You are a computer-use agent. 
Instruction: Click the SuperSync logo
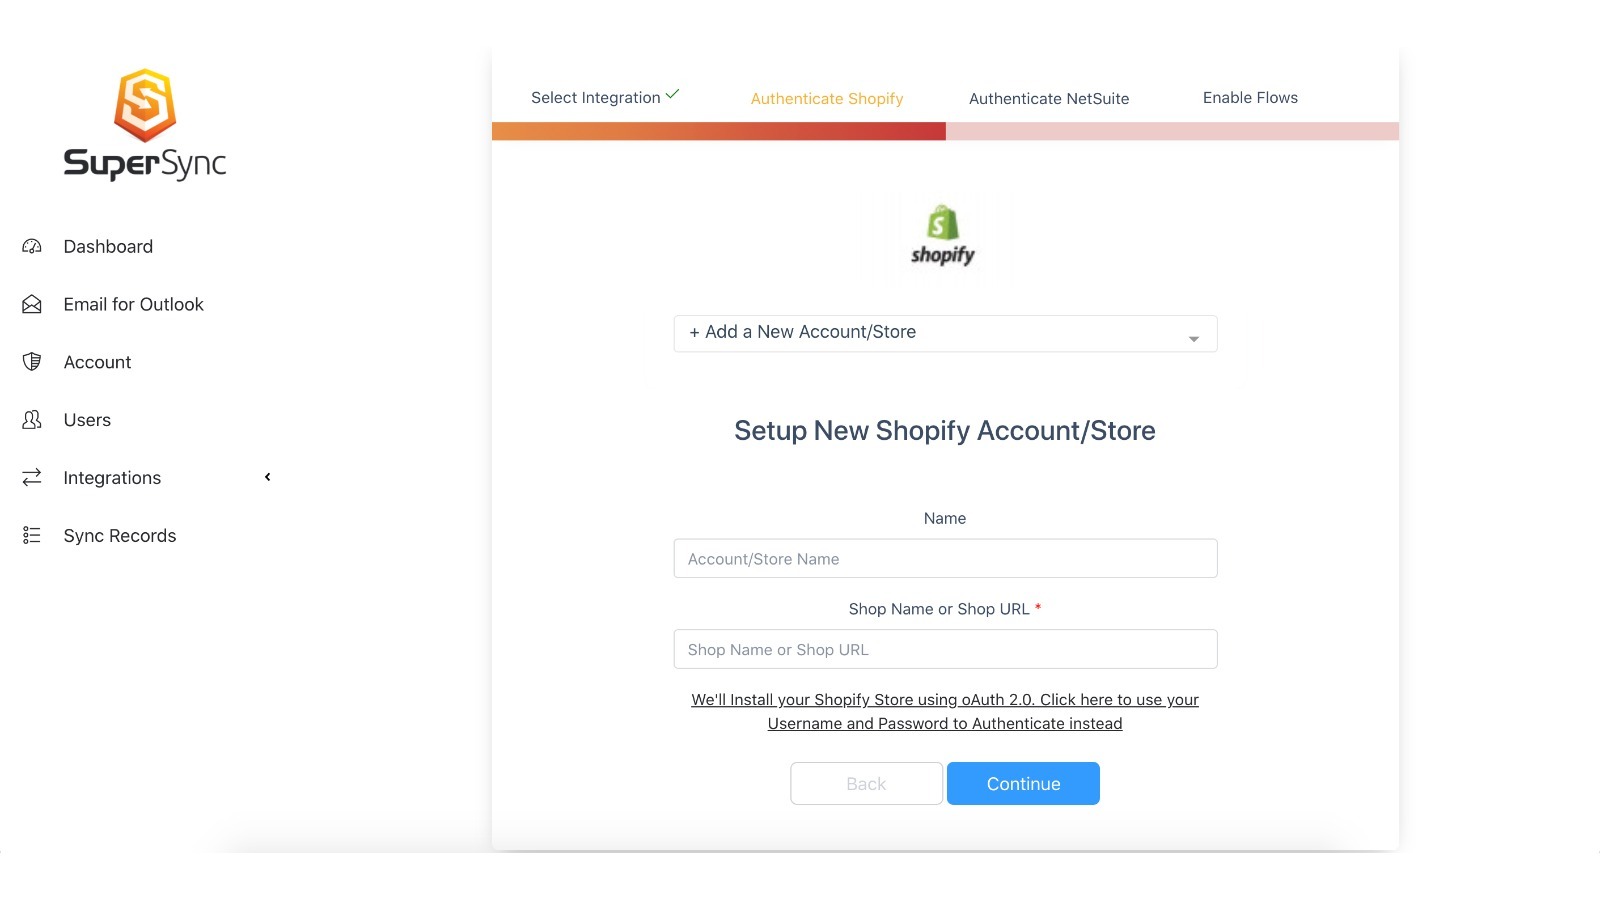point(145,124)
